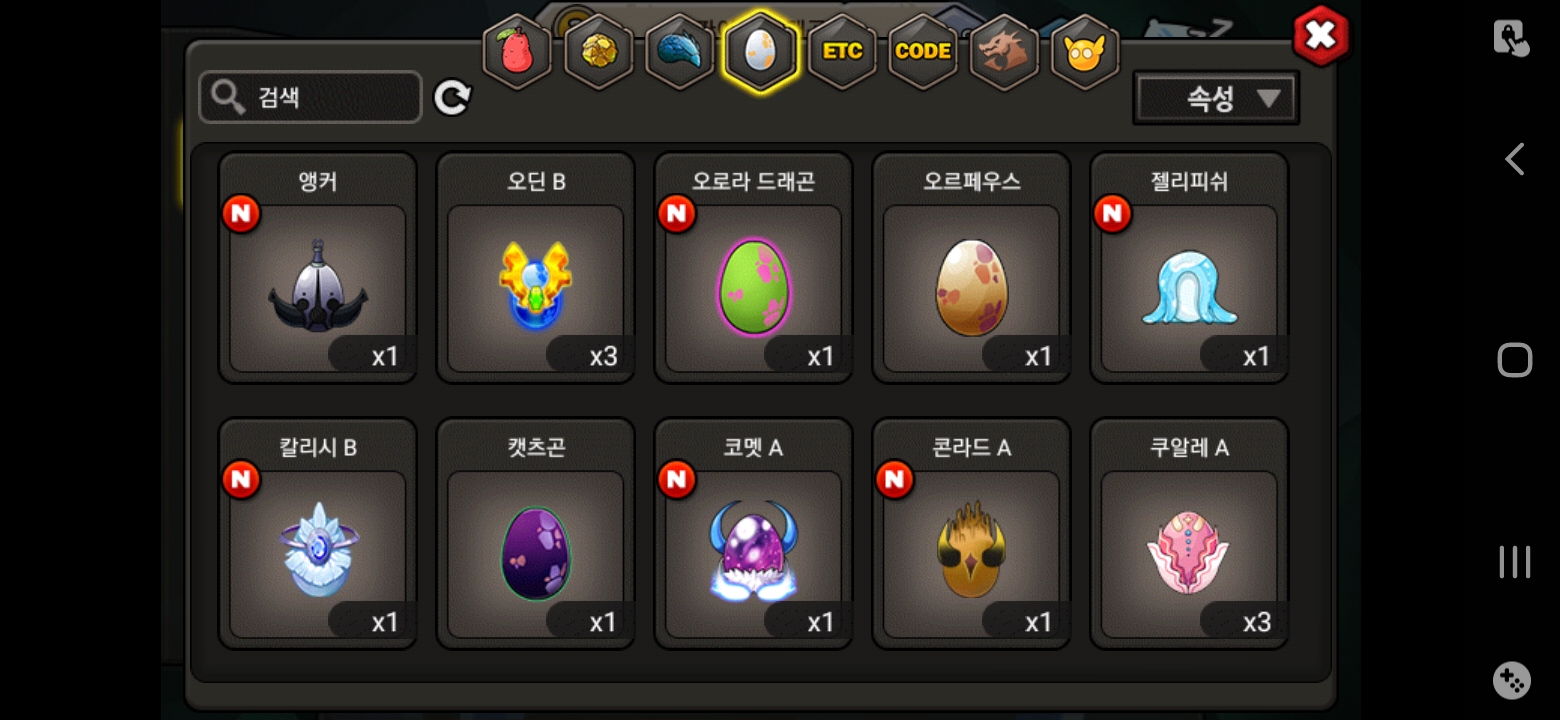
Task: Choose the 젤리피쉬 egg item
Action: coord(1190,268)
